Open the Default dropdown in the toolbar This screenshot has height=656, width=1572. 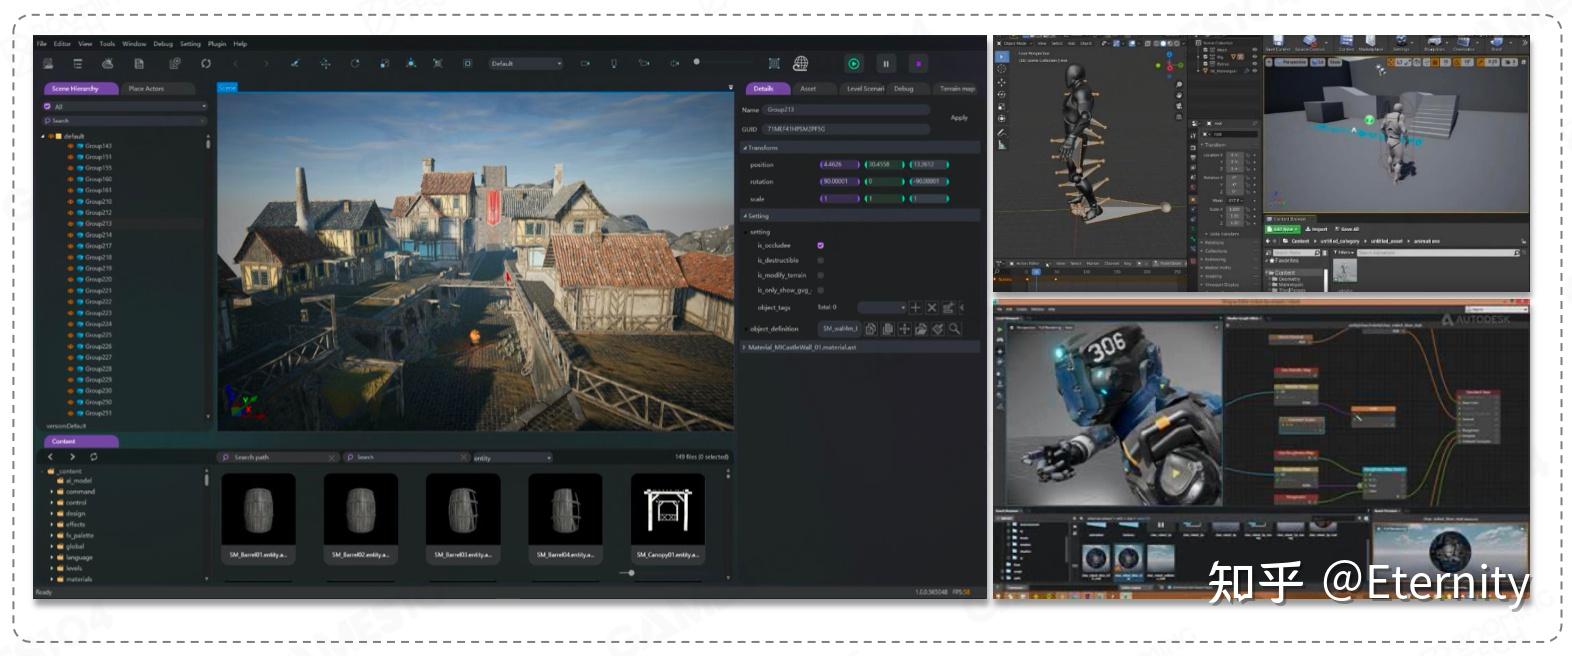(x=525, y=63)
